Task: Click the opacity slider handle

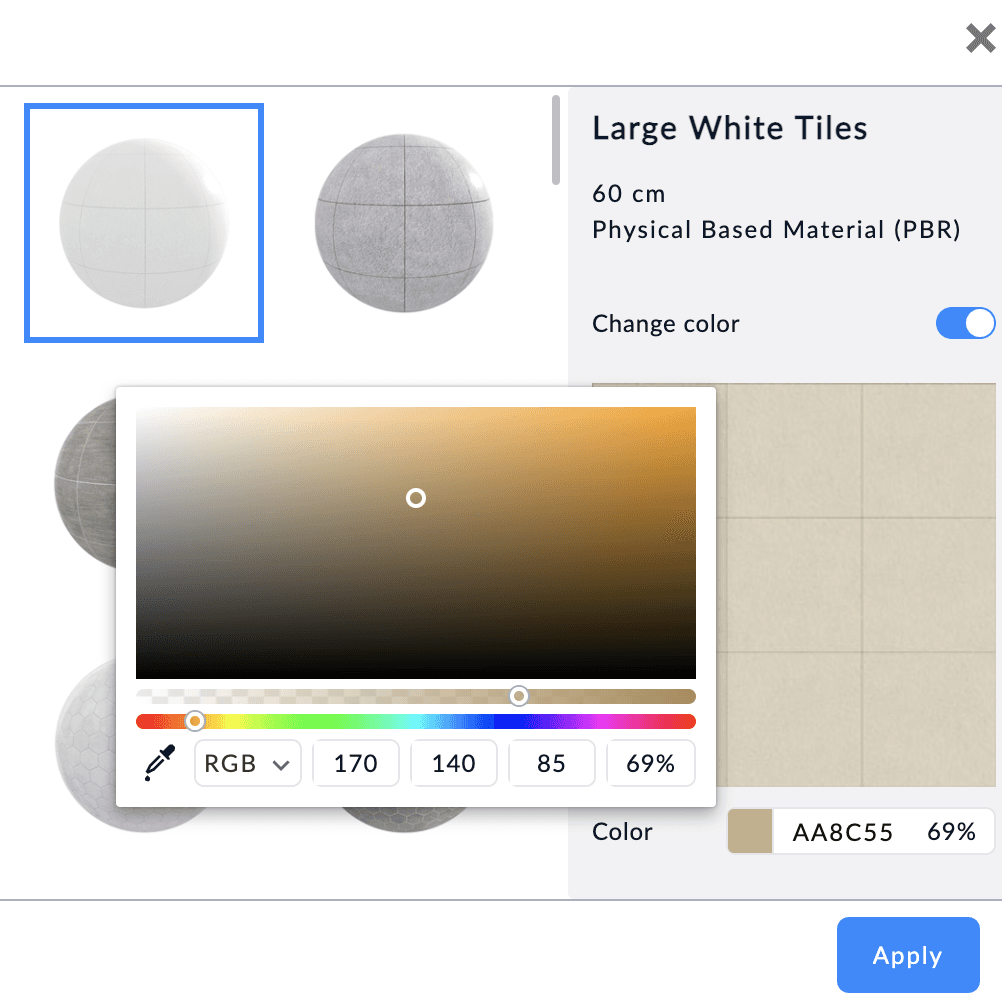Action: tap(519, 696)
